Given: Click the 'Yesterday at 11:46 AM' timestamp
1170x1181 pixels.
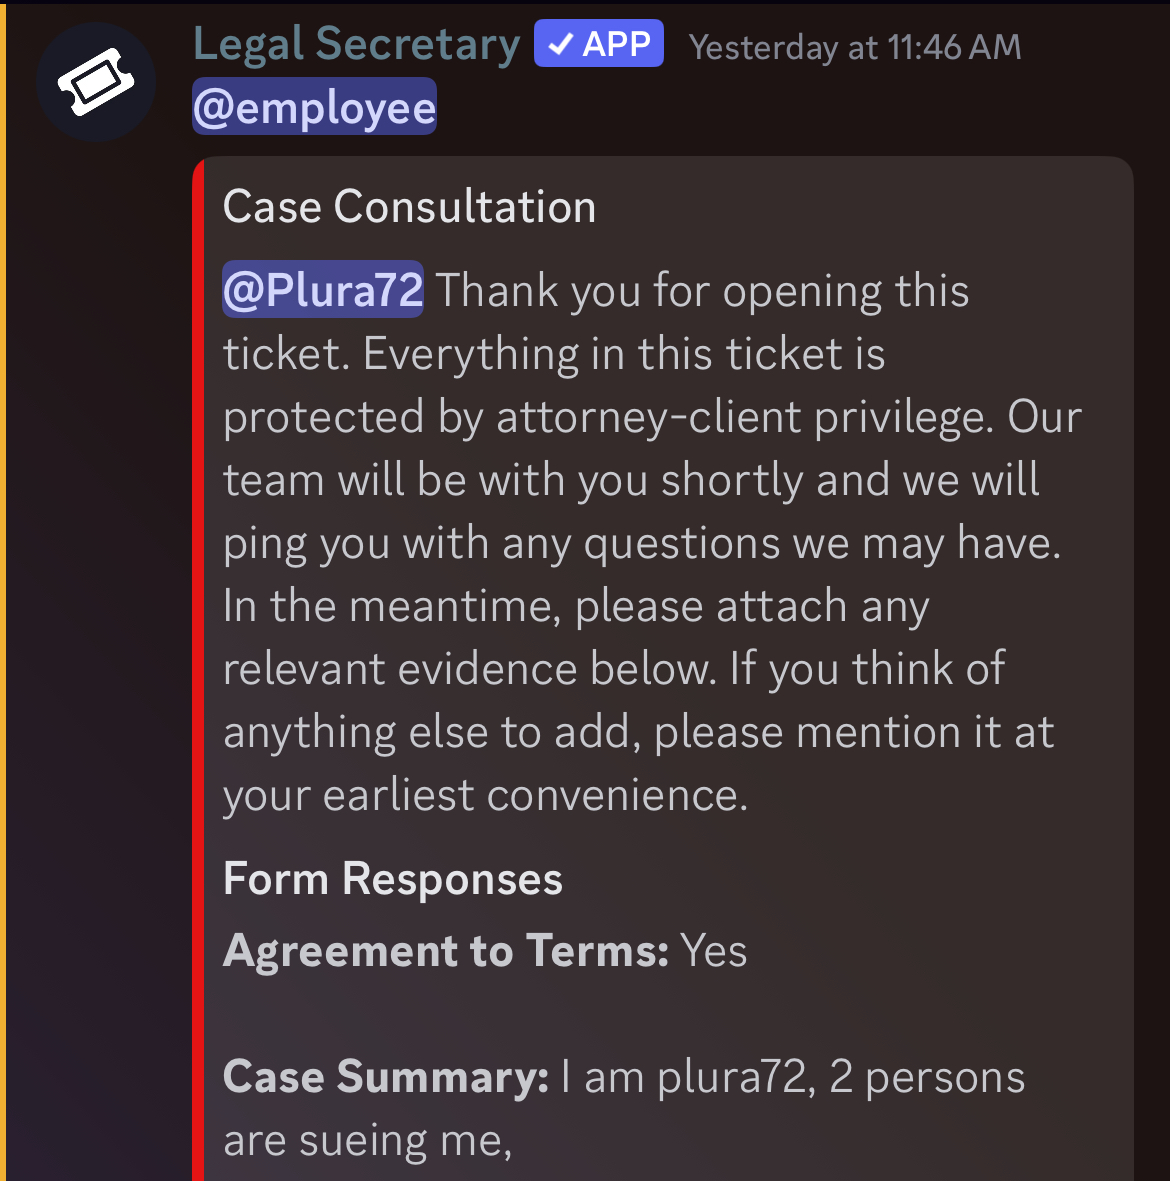Looking at the screenshot, I should 855,47.
